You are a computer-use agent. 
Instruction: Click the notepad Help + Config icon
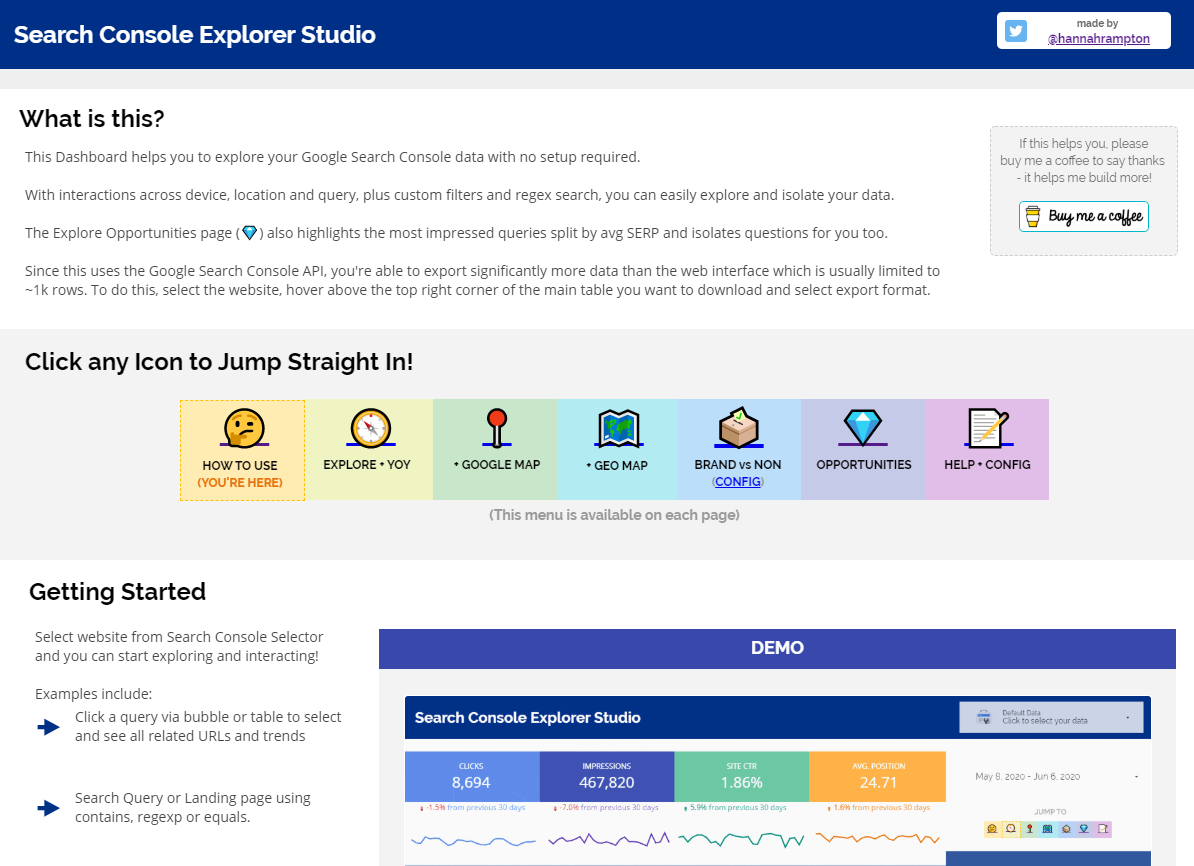point(988,427)
